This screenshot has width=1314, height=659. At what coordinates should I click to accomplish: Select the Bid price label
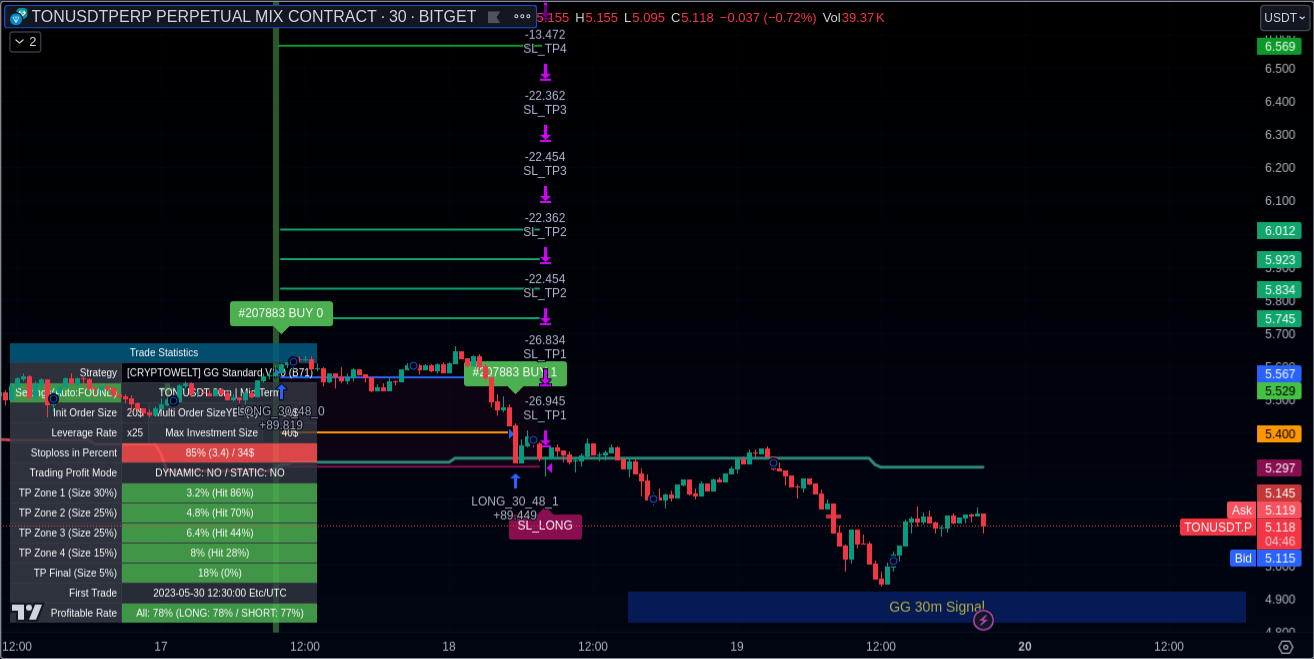pos(1242,558)
